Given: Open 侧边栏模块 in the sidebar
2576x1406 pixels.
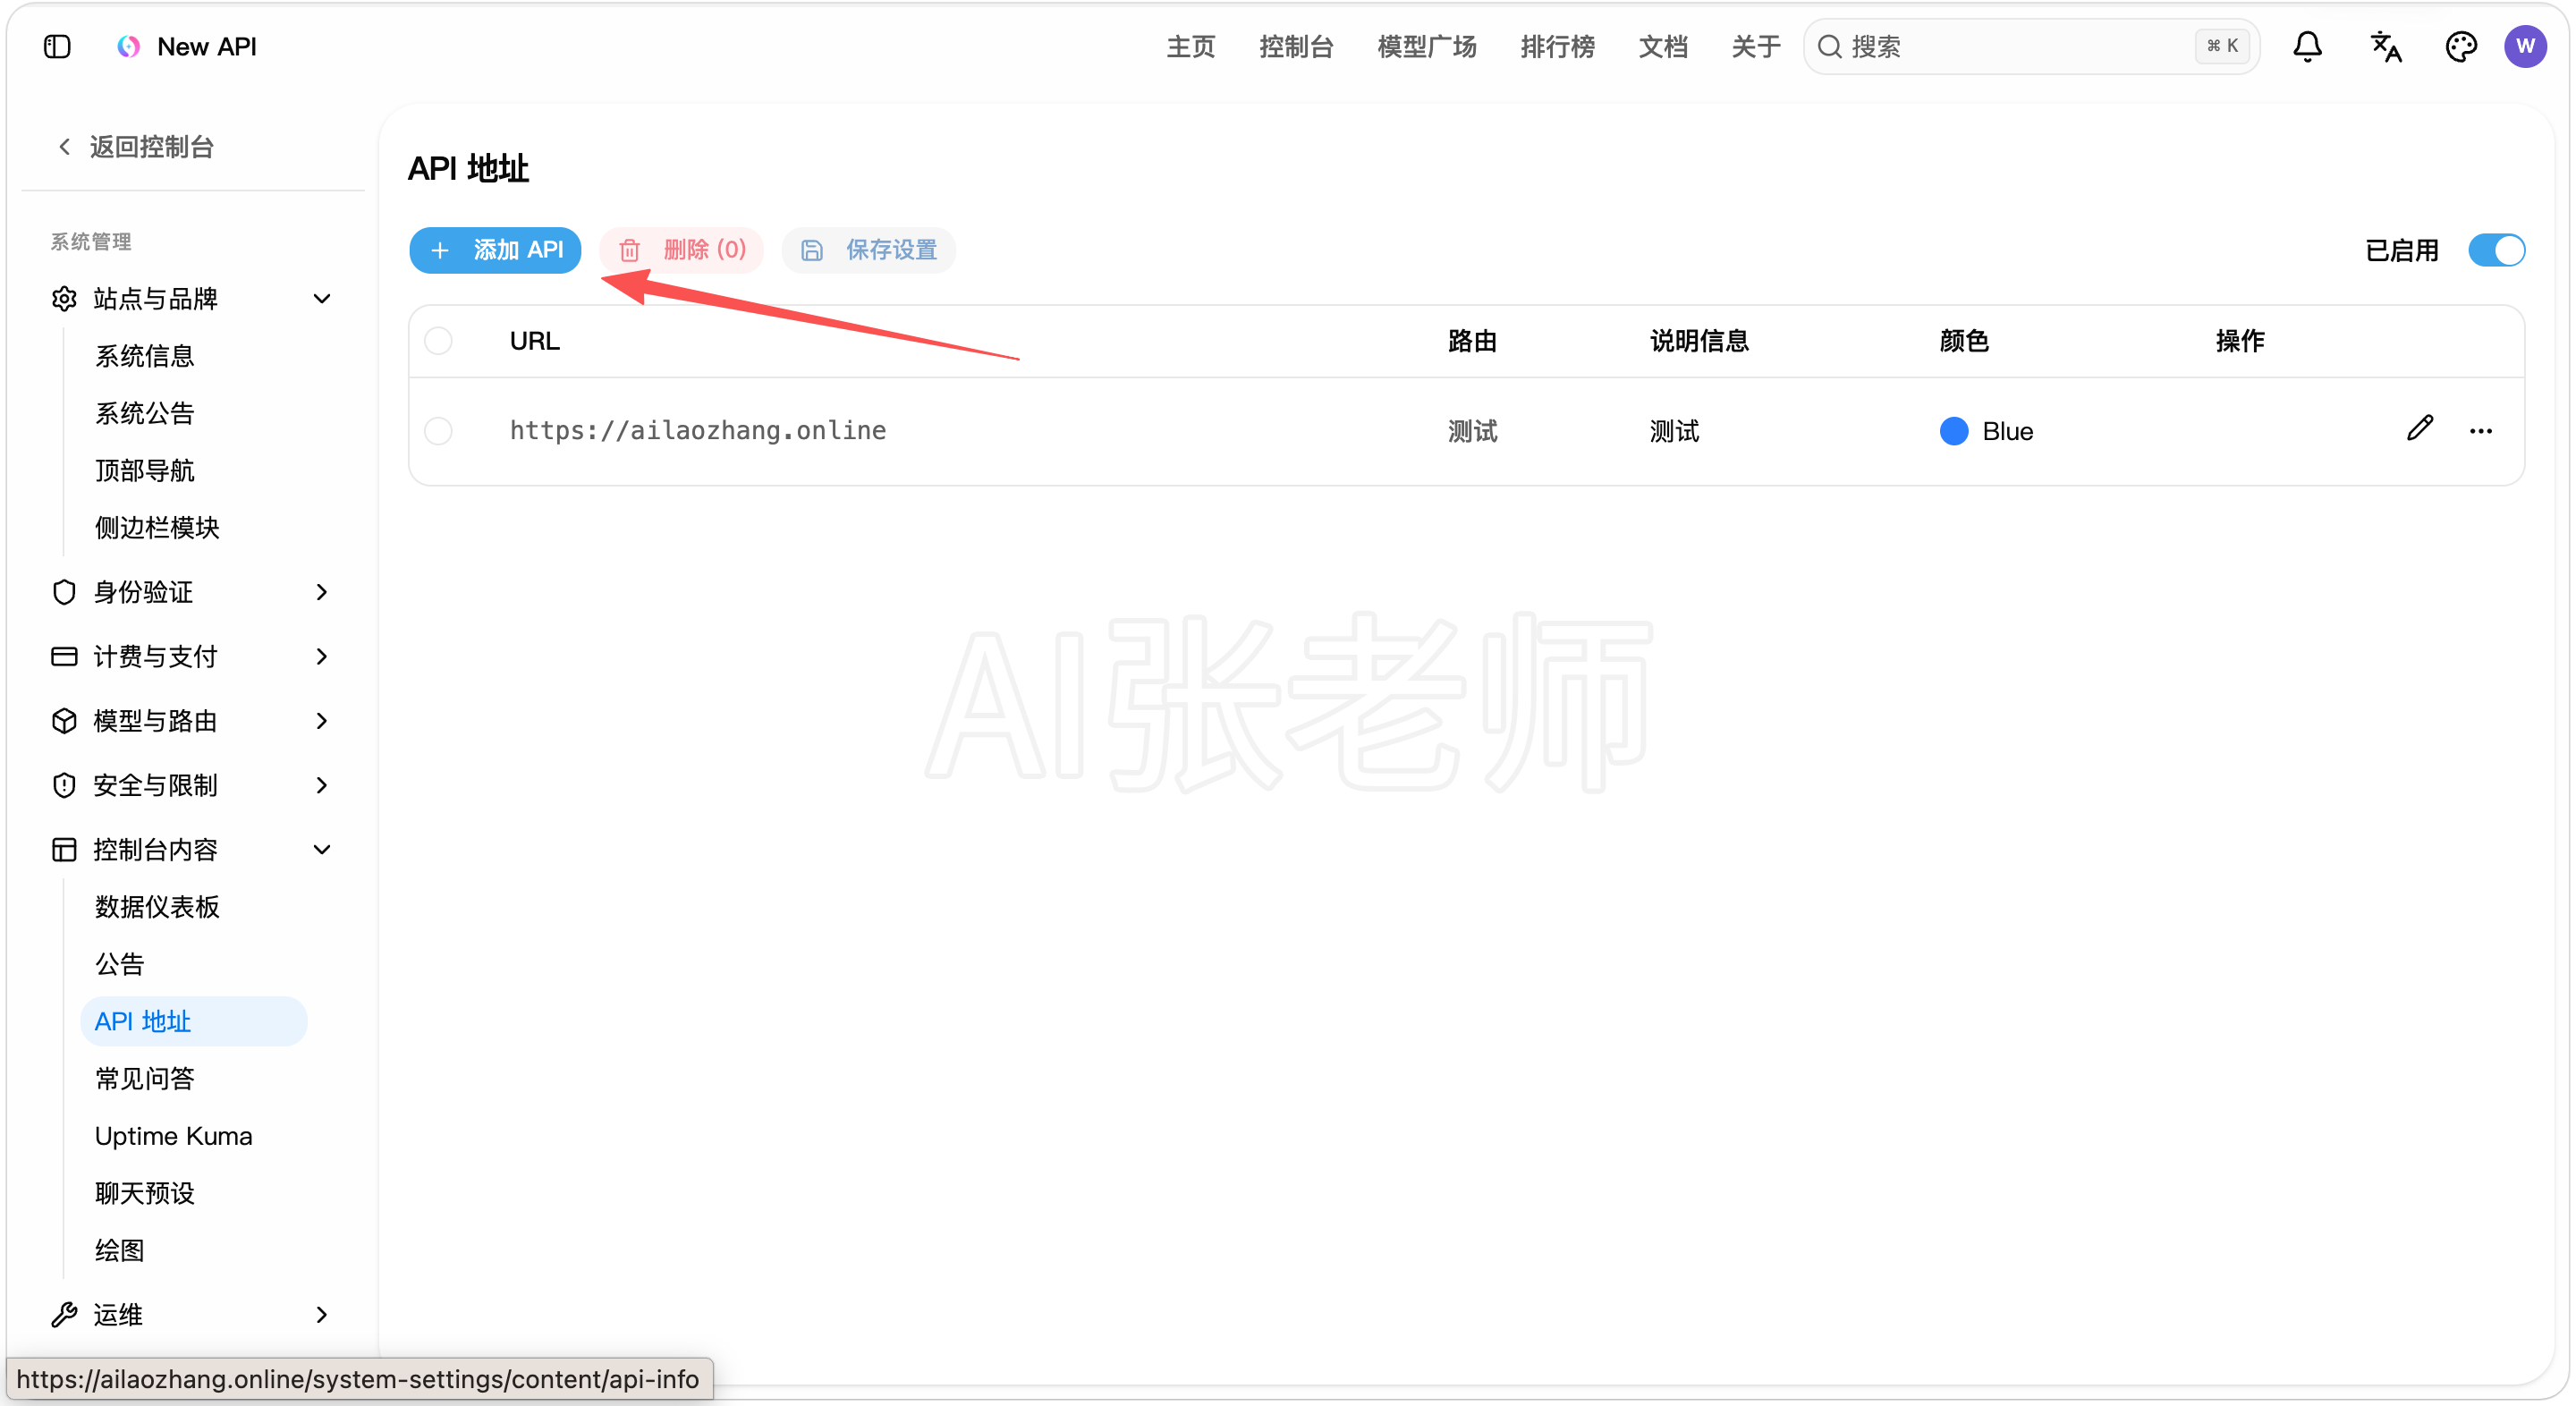Looking at the screenshot, I should pos(157,527).
